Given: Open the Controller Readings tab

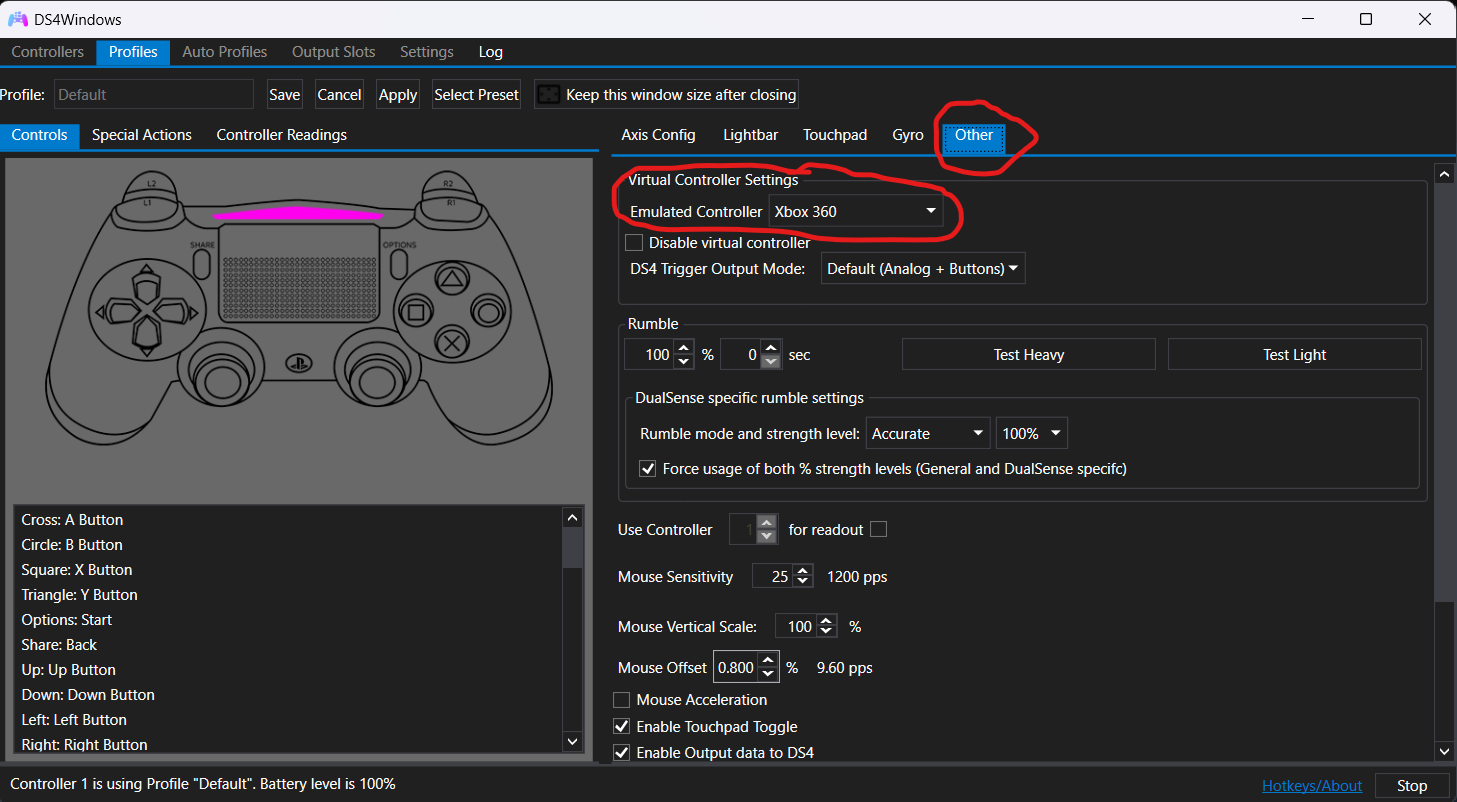Looking at the screenshot, I should pyautogui.click(x=282, y=135).
